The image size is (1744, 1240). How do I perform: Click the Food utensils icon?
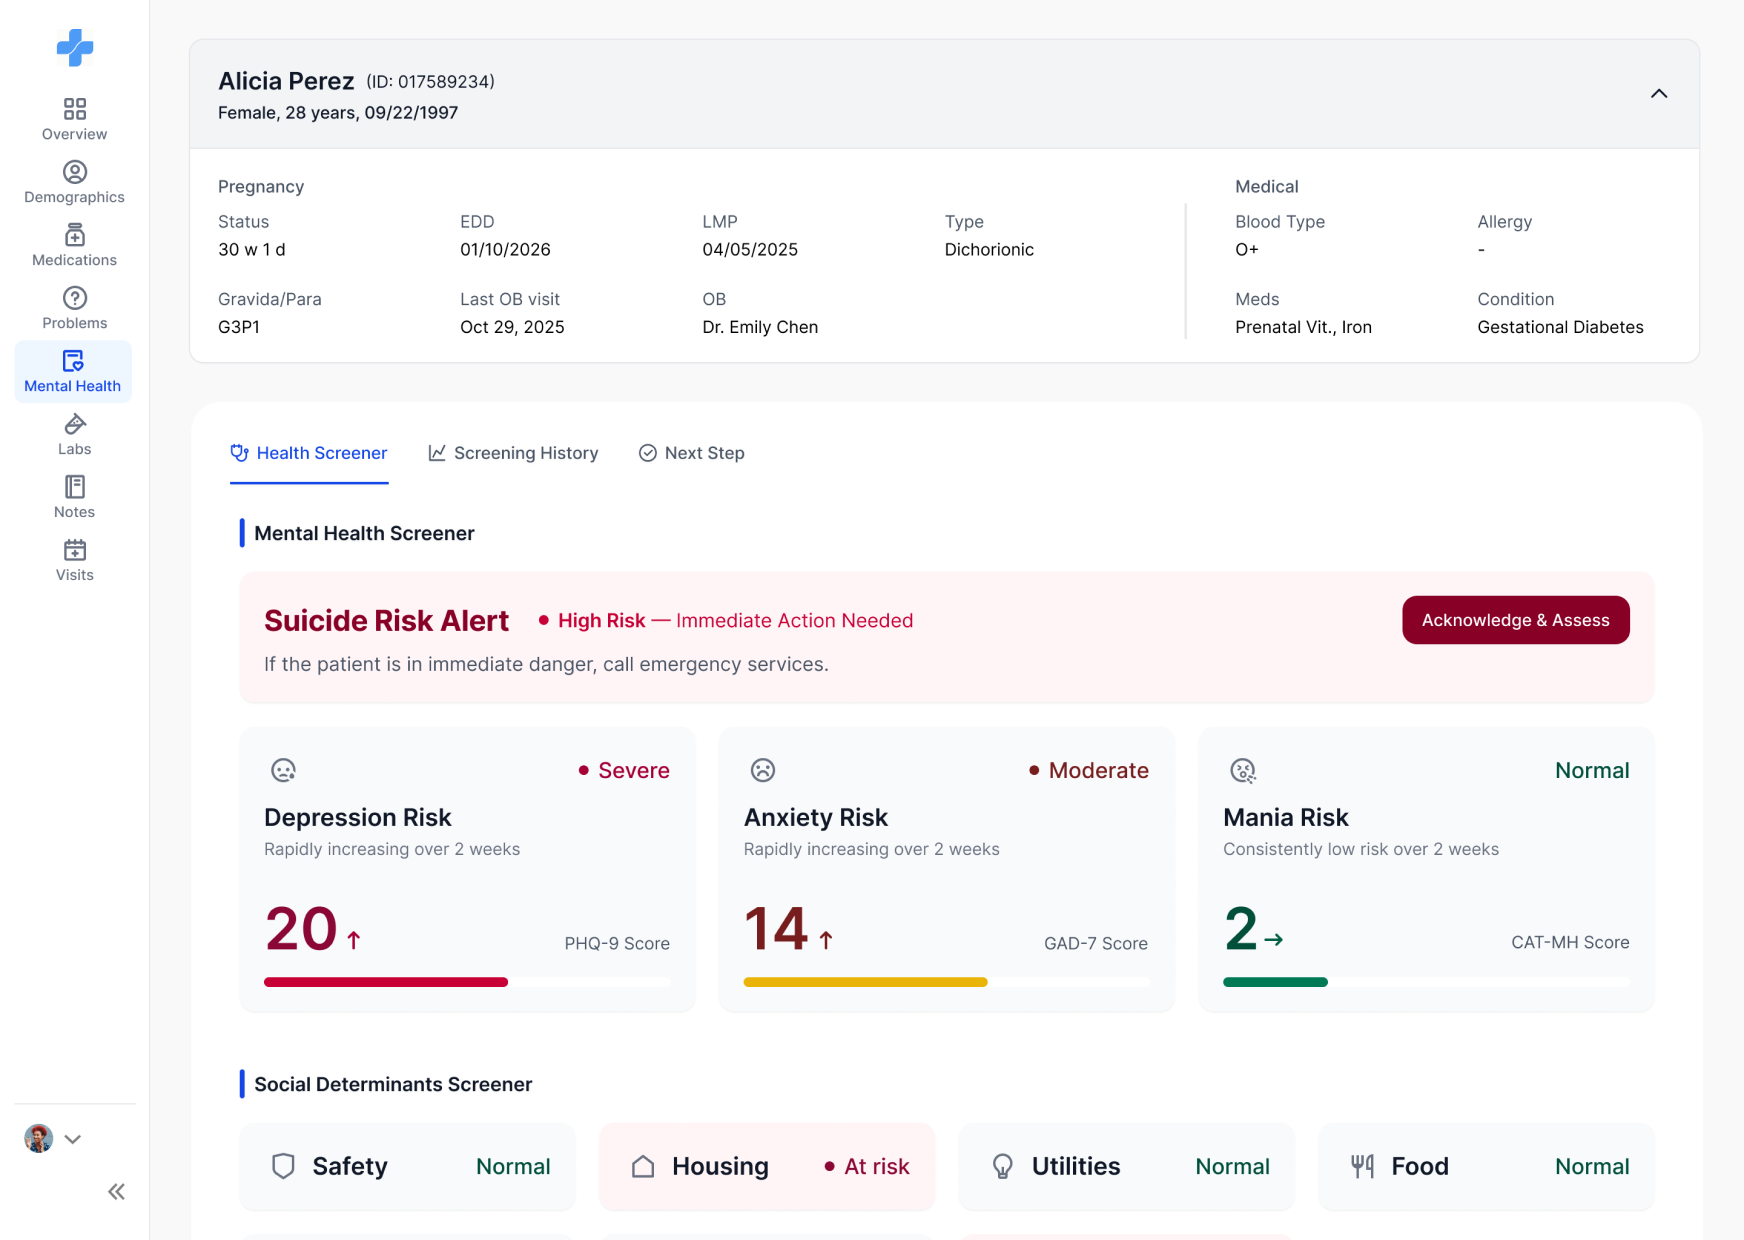pos(1362,1166)
